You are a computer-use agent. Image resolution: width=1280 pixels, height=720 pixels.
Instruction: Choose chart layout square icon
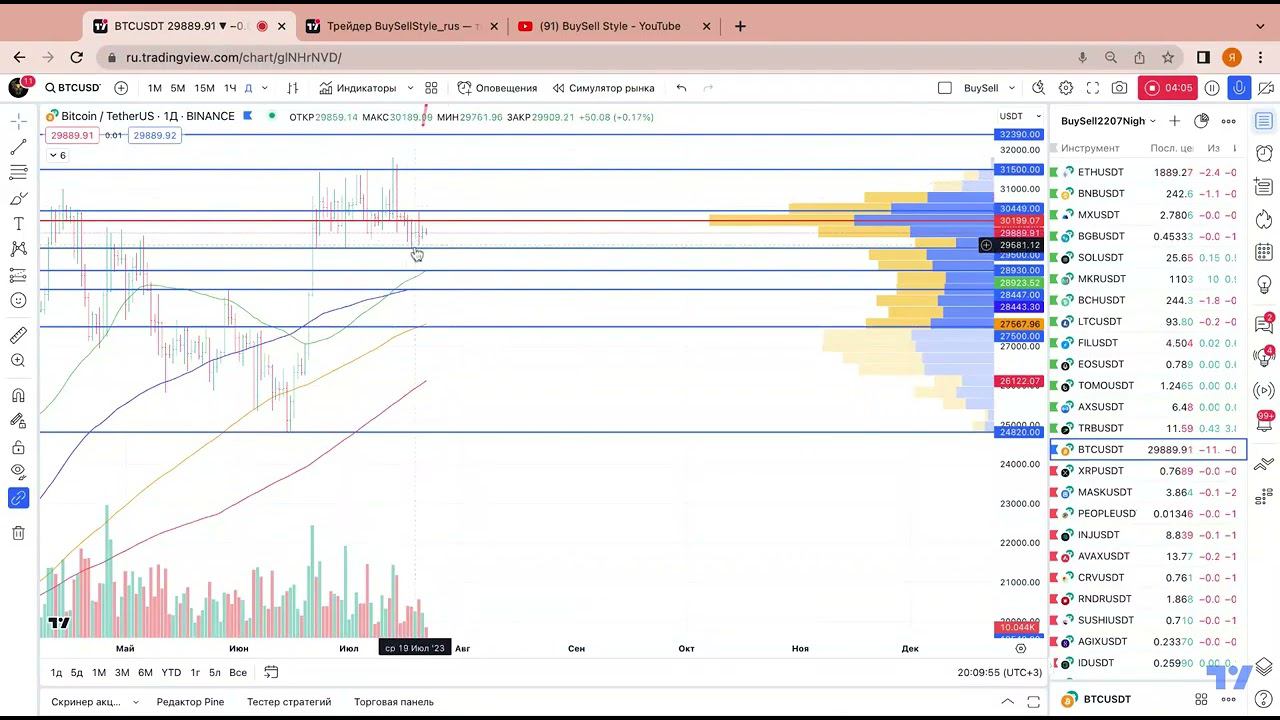pos(945,88)
